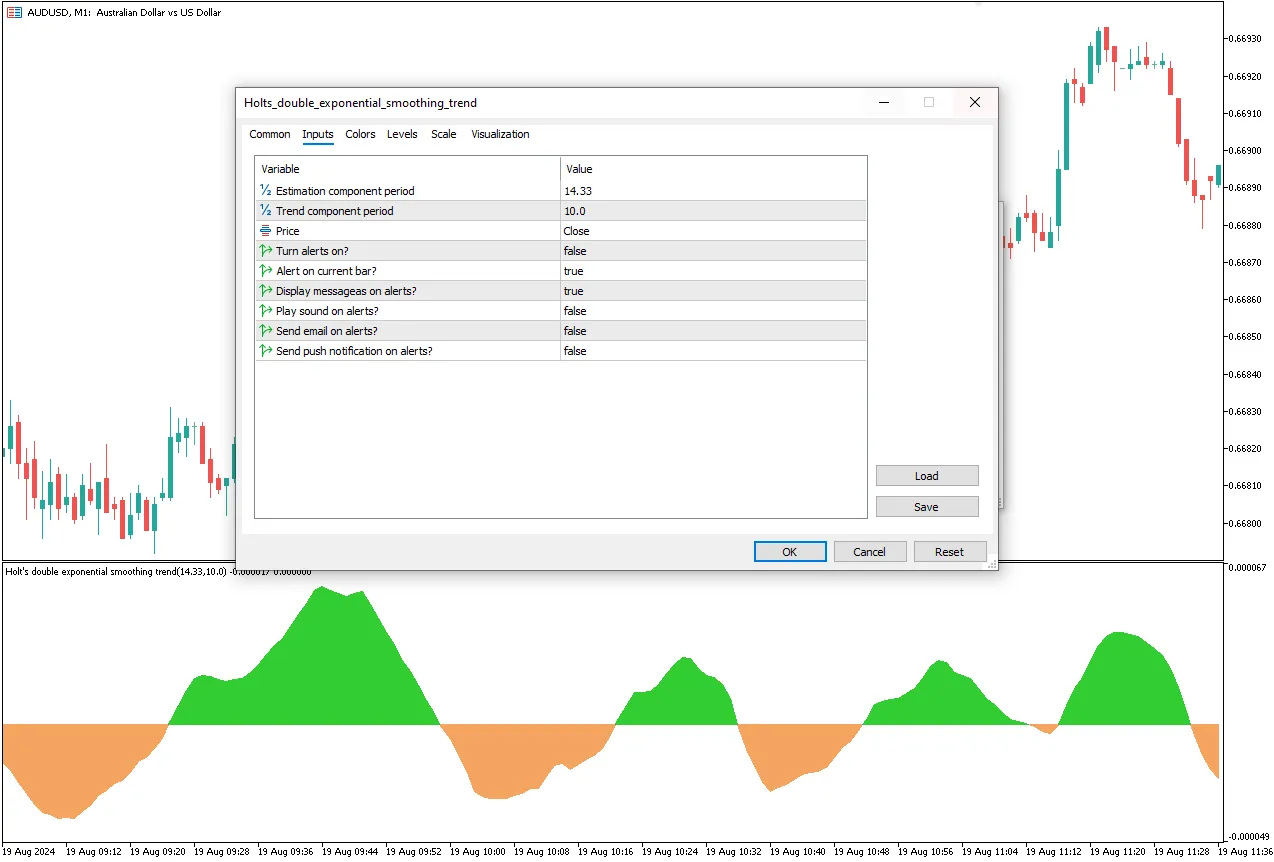Click the AUDUSD chart icon in title
1274x862 pixels.
[14, 13]
